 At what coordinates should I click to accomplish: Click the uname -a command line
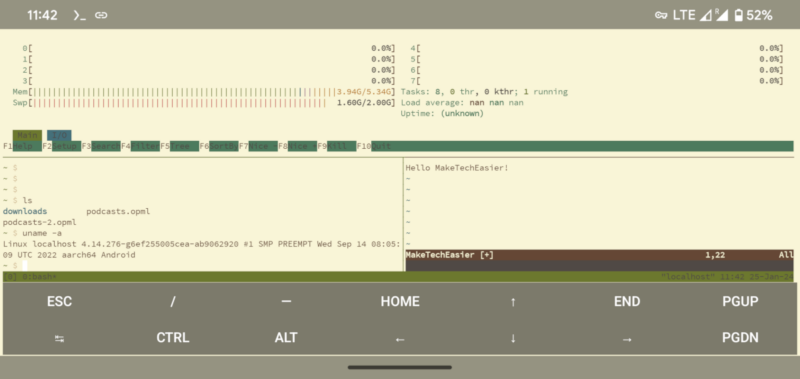pyautogui.click(x=42, y=233)
